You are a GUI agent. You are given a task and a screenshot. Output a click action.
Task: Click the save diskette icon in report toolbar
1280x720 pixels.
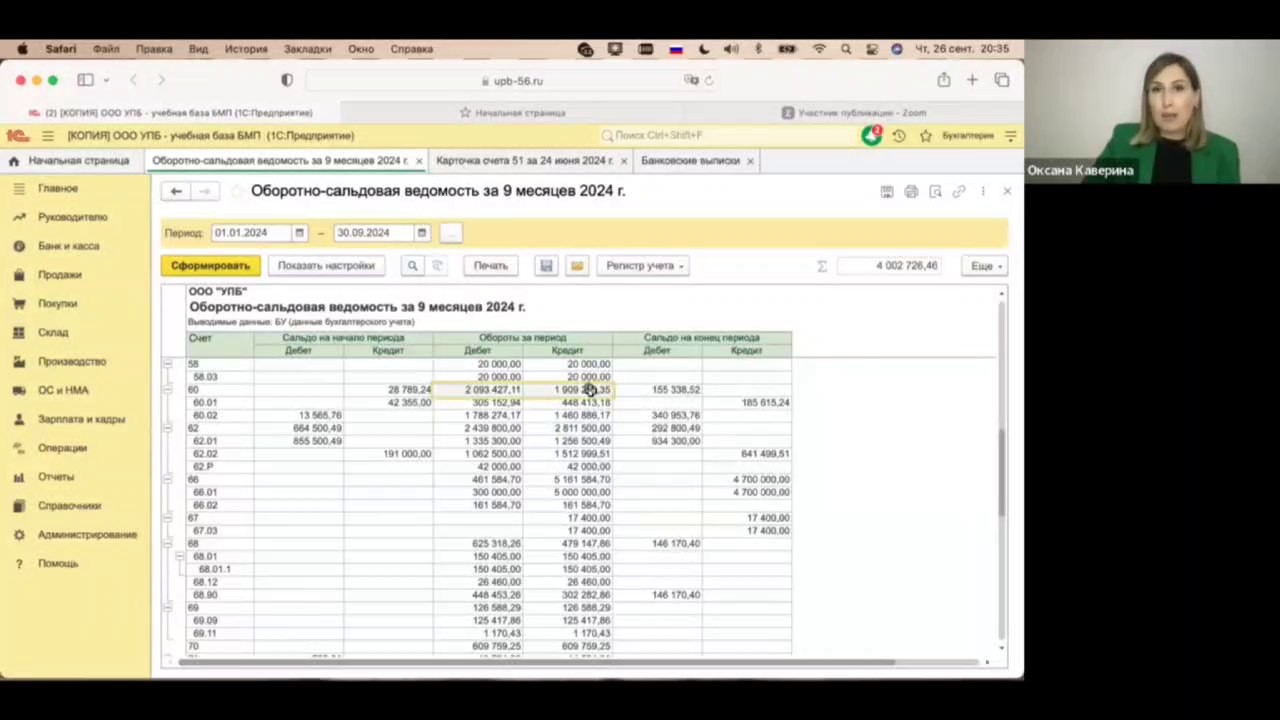tap(546, 266)
